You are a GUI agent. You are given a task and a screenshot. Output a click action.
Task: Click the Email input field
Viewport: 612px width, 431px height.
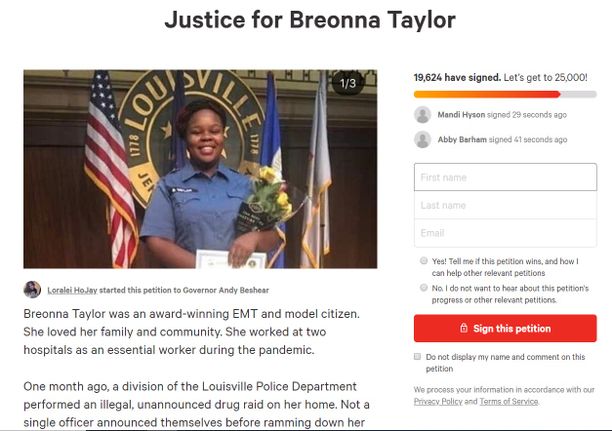click(x=505, y=233)
